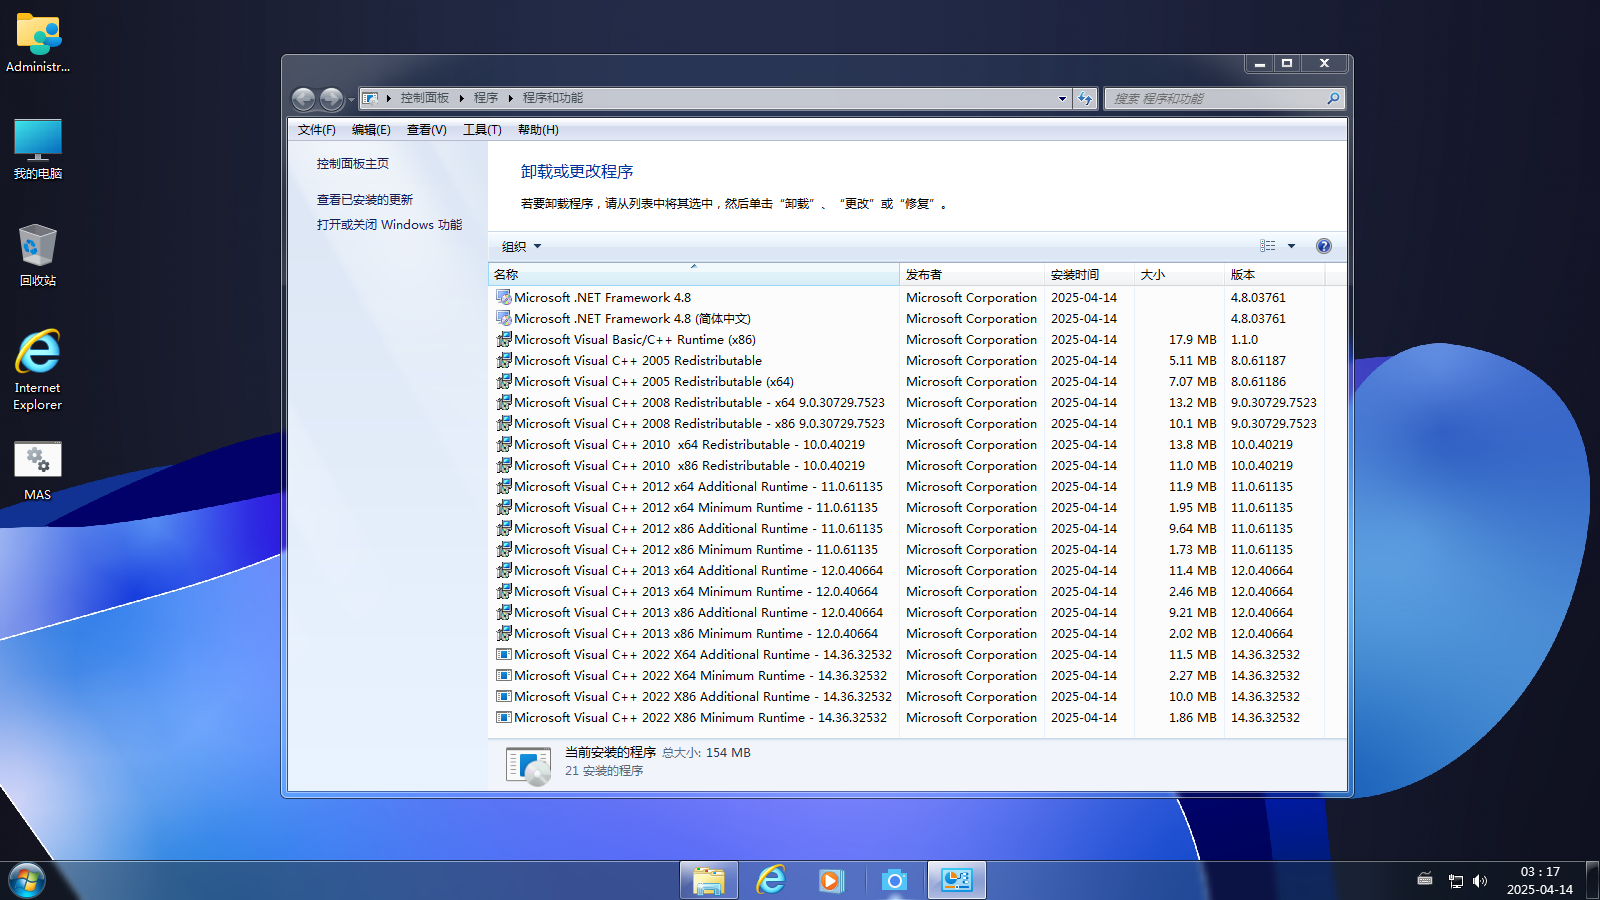Select Visual C++ 2012 x86 Minimum Runtime row
This screenshot has height=900, width=1600.
907,549
